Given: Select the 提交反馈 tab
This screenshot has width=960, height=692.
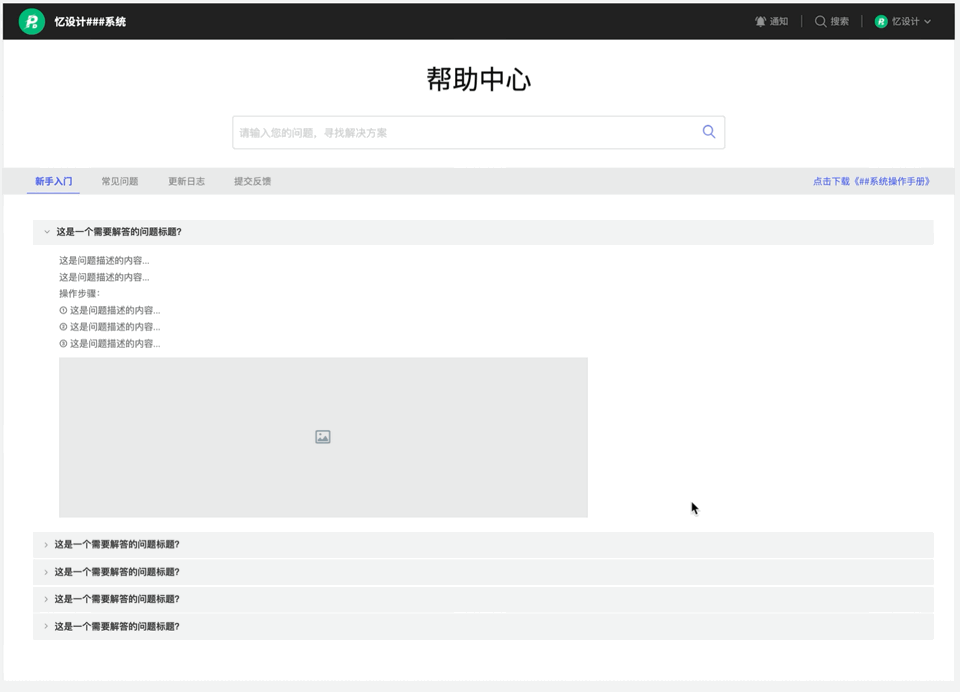Looking at the screenshot, I should pyautogui.click(x=251, y=181).
